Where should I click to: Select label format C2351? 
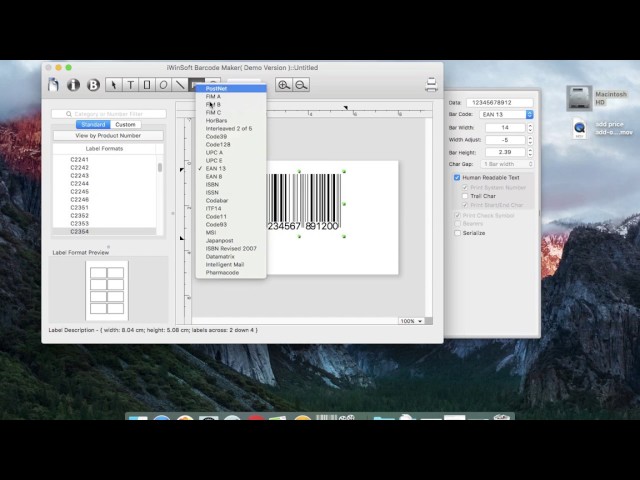(x=80, y=207)
